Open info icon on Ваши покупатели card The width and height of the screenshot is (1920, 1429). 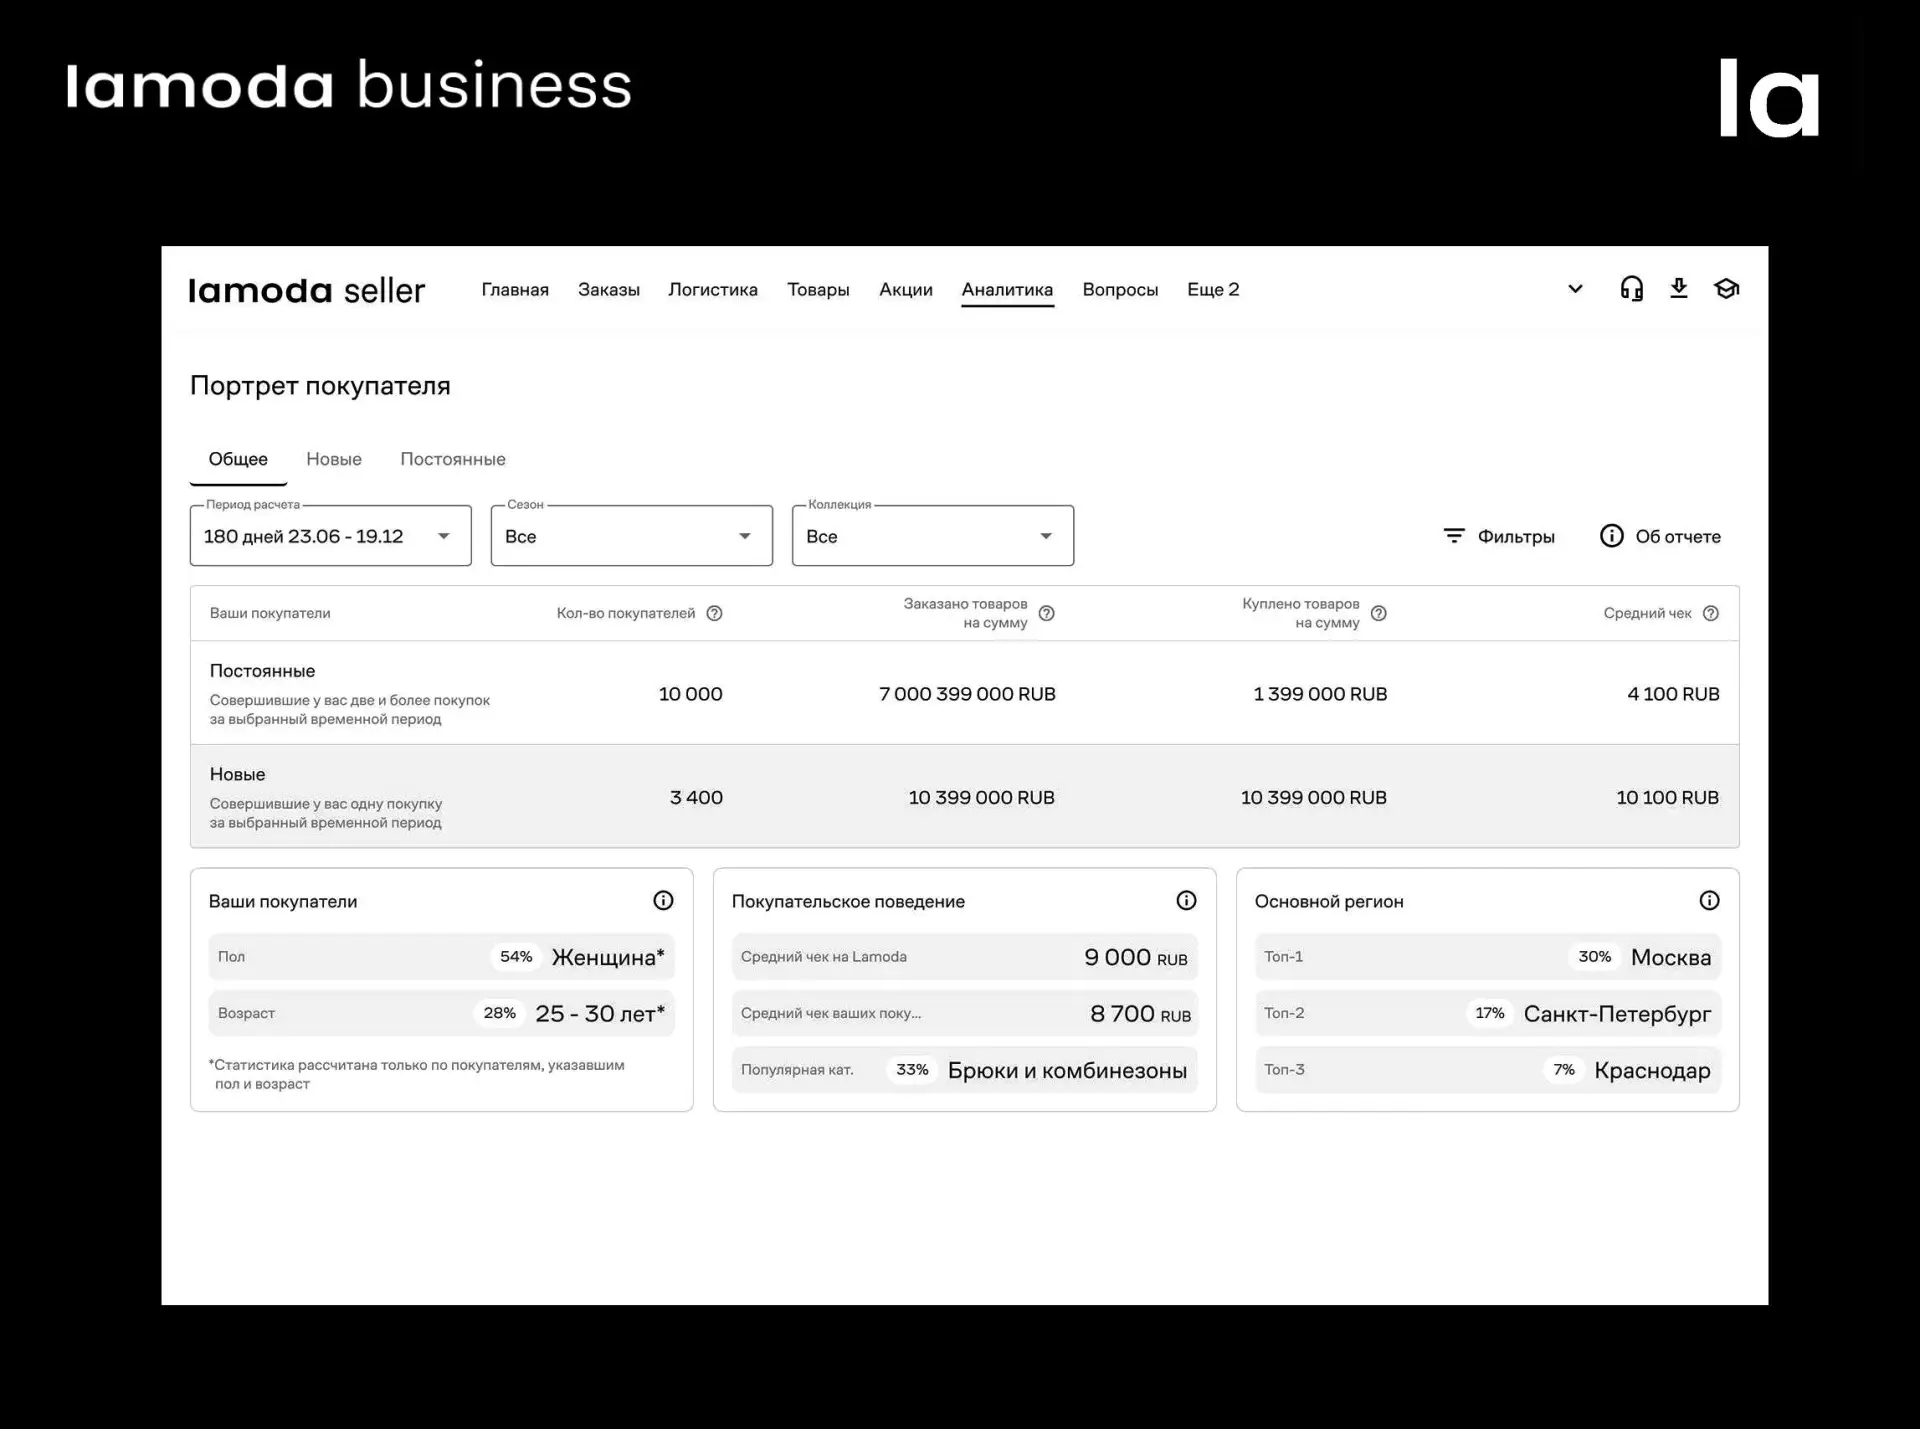click(x=663, y=901)
